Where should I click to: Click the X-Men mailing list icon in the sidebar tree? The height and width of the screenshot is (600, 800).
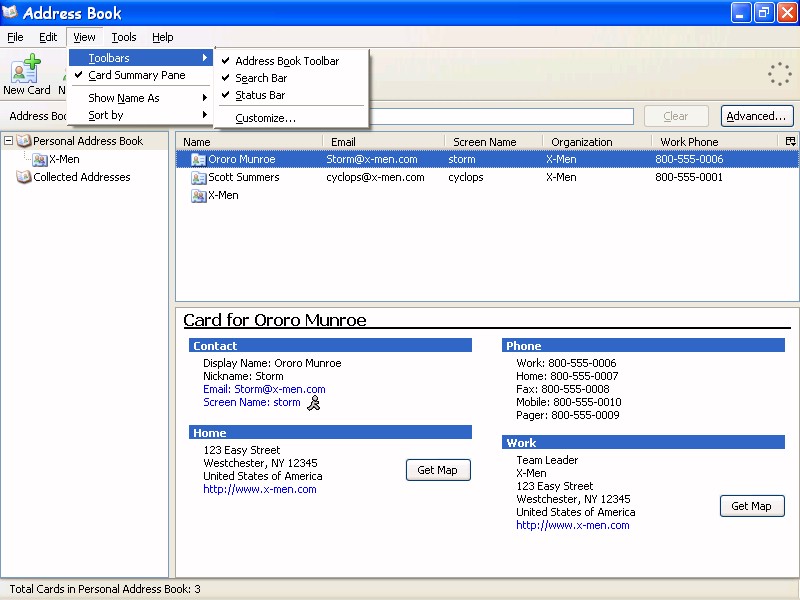coord(40,160)
